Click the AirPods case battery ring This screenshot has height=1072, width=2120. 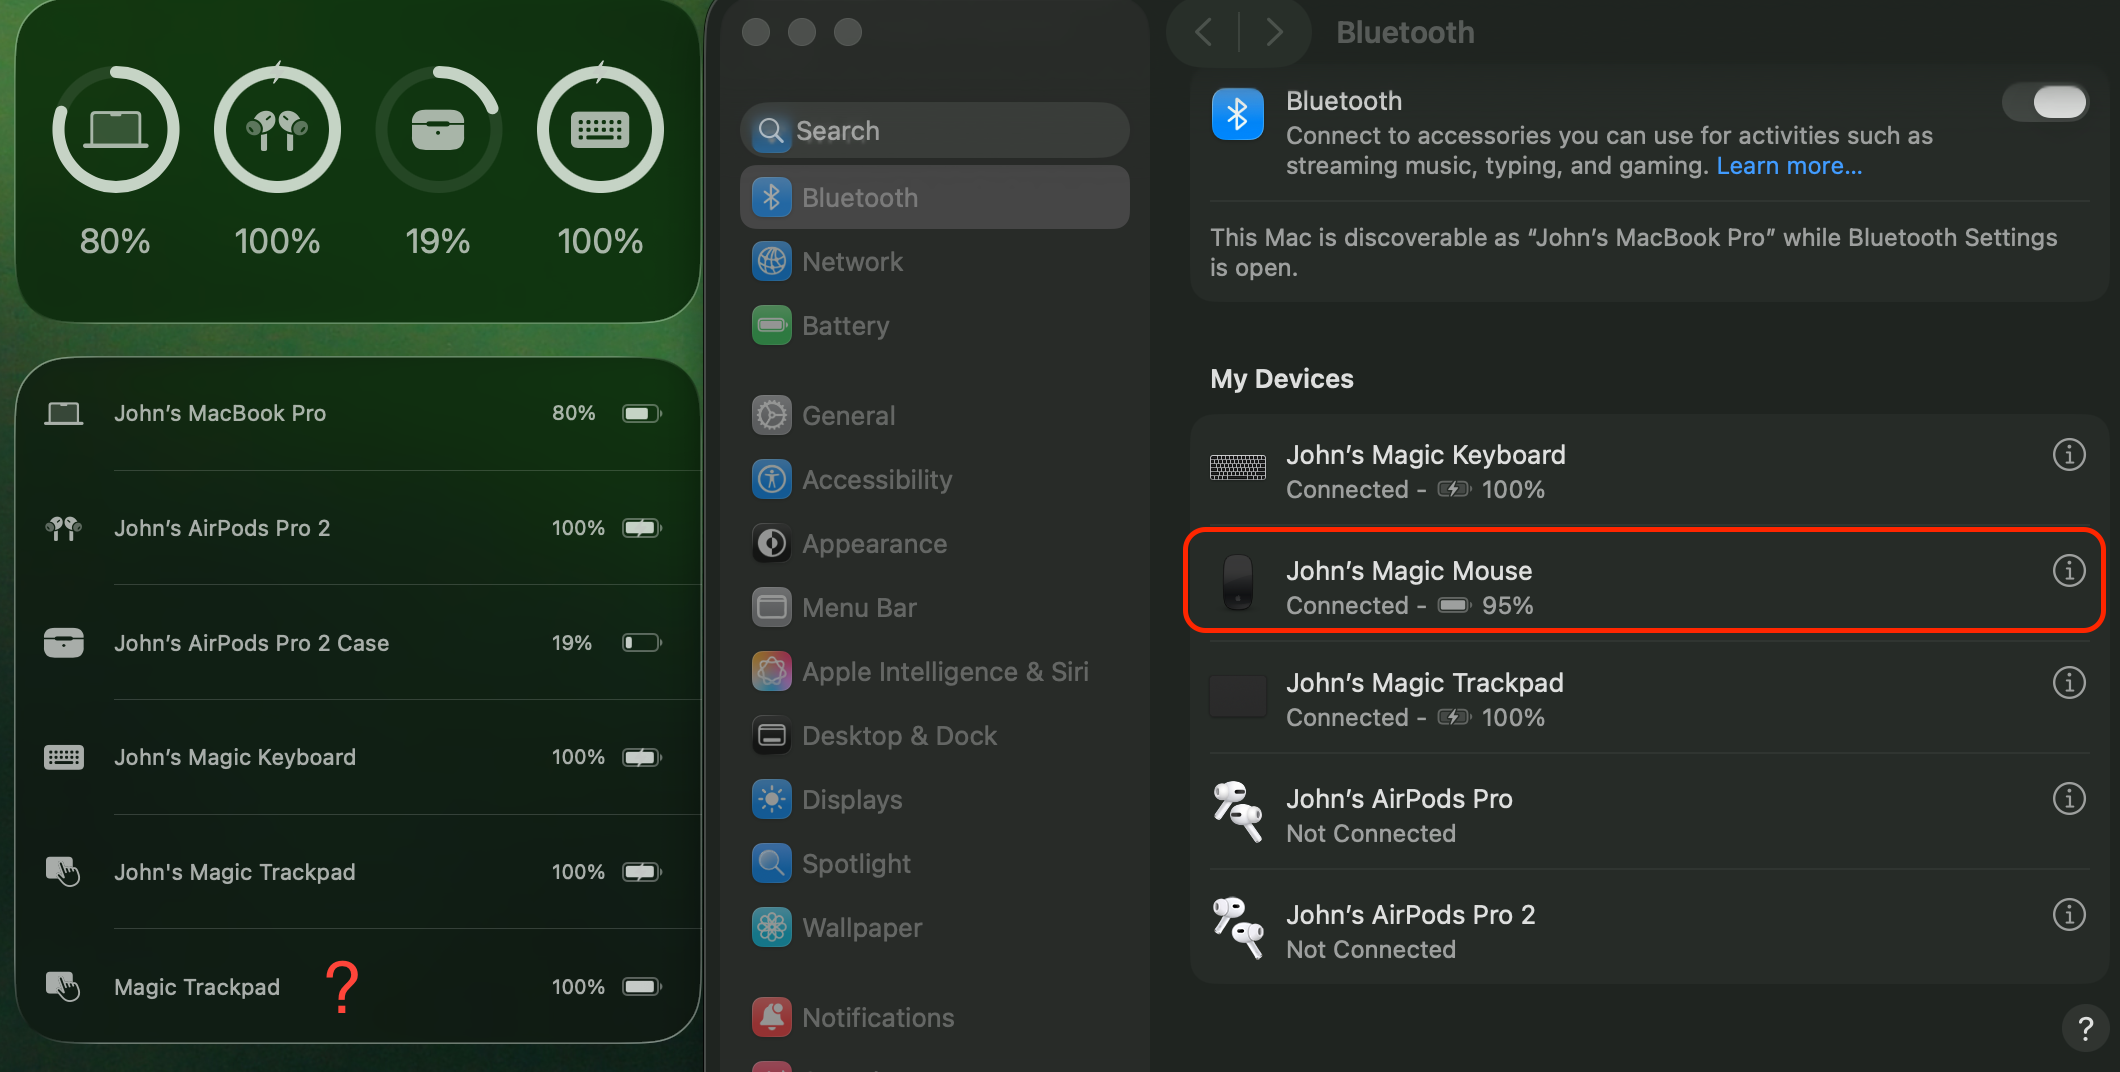click(x=438, y=129)
